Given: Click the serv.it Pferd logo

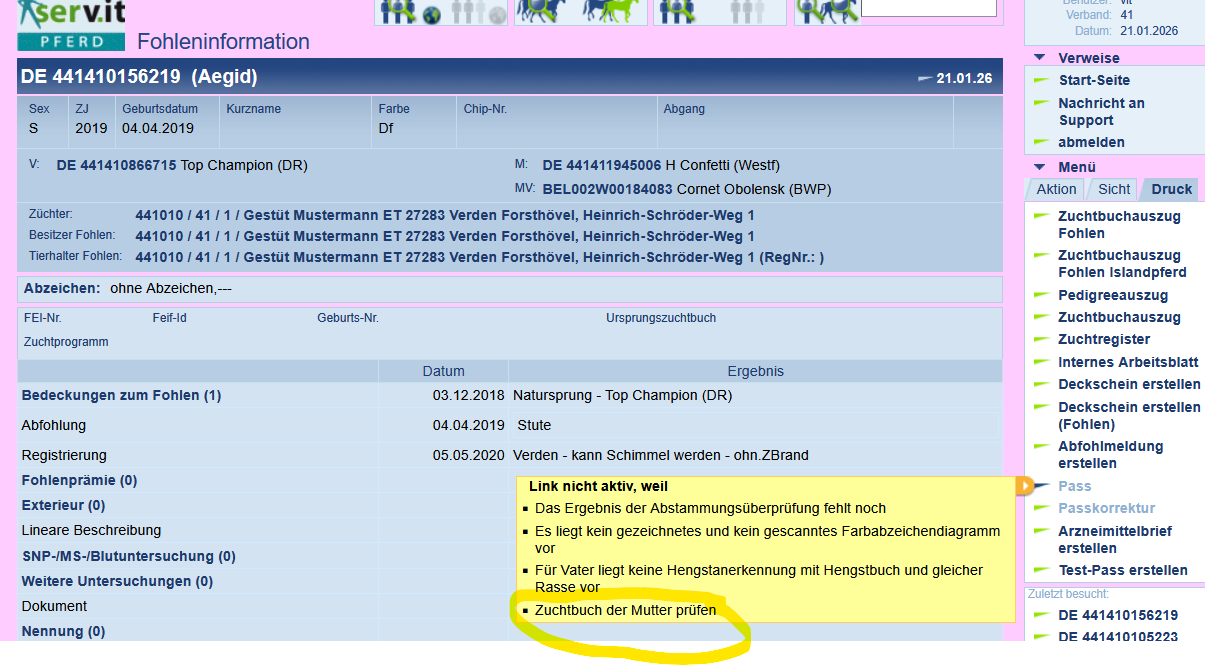Looking at the screenshot, I should tap(71, 25).
